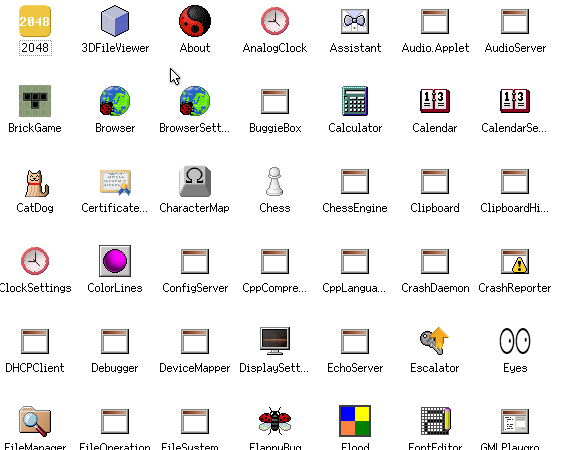Viewport: 564px width, 450px height.
Task: Click the Browser globe icon
Action: [x=115, y=101]
